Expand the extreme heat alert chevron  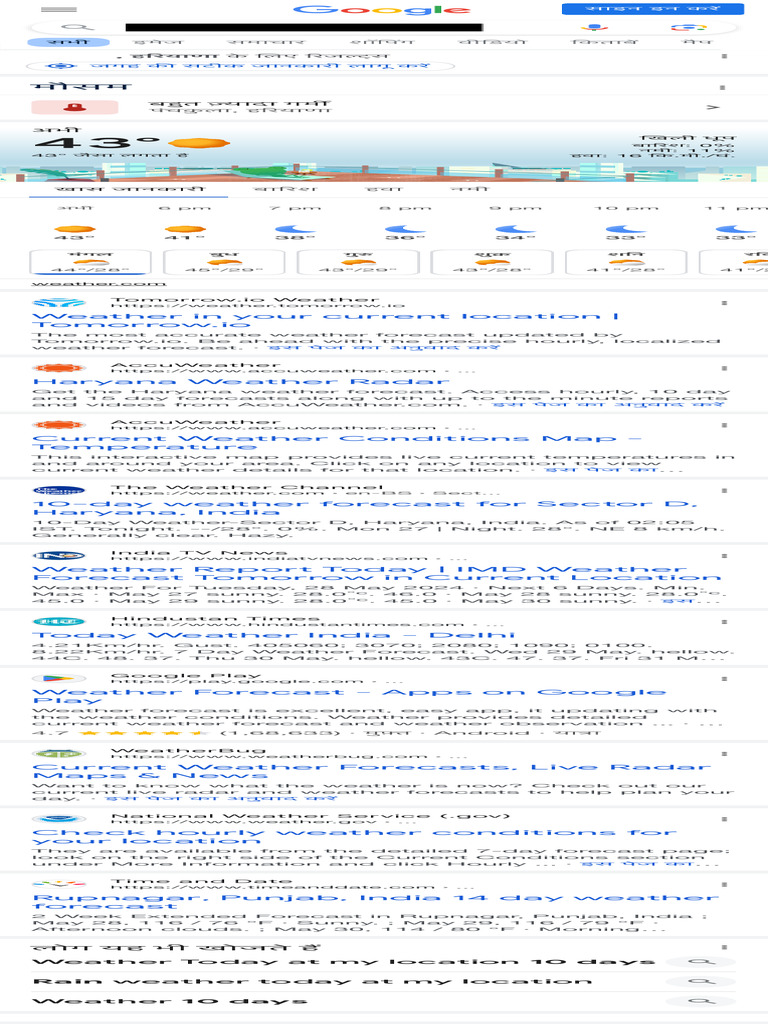712,106
